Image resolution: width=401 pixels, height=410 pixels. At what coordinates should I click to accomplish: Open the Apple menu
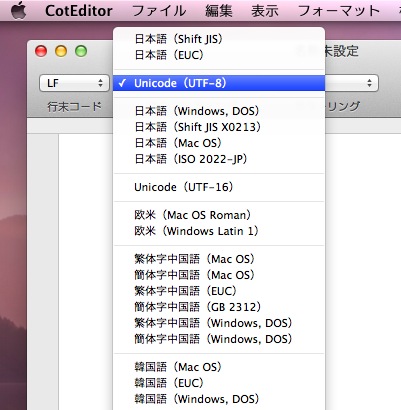point(19,10)
